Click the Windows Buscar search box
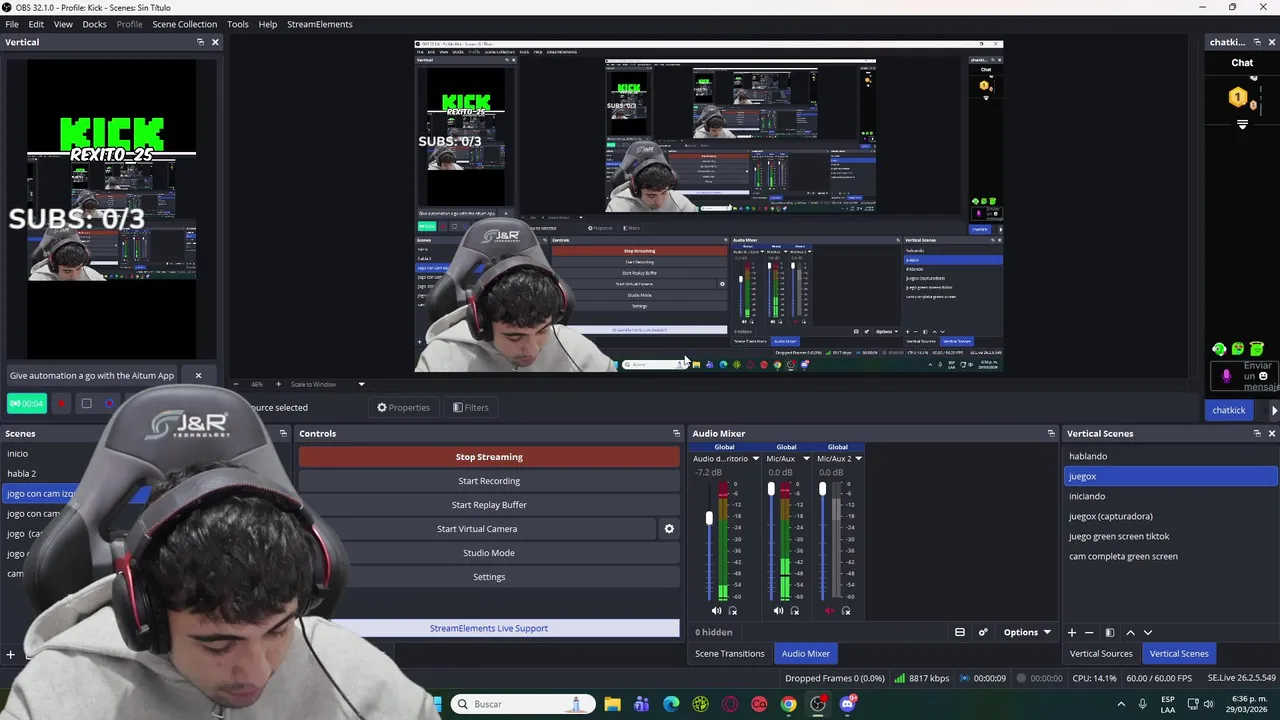Image resolution: width=1280 pixels, height=720 pixels. (523, 704)
